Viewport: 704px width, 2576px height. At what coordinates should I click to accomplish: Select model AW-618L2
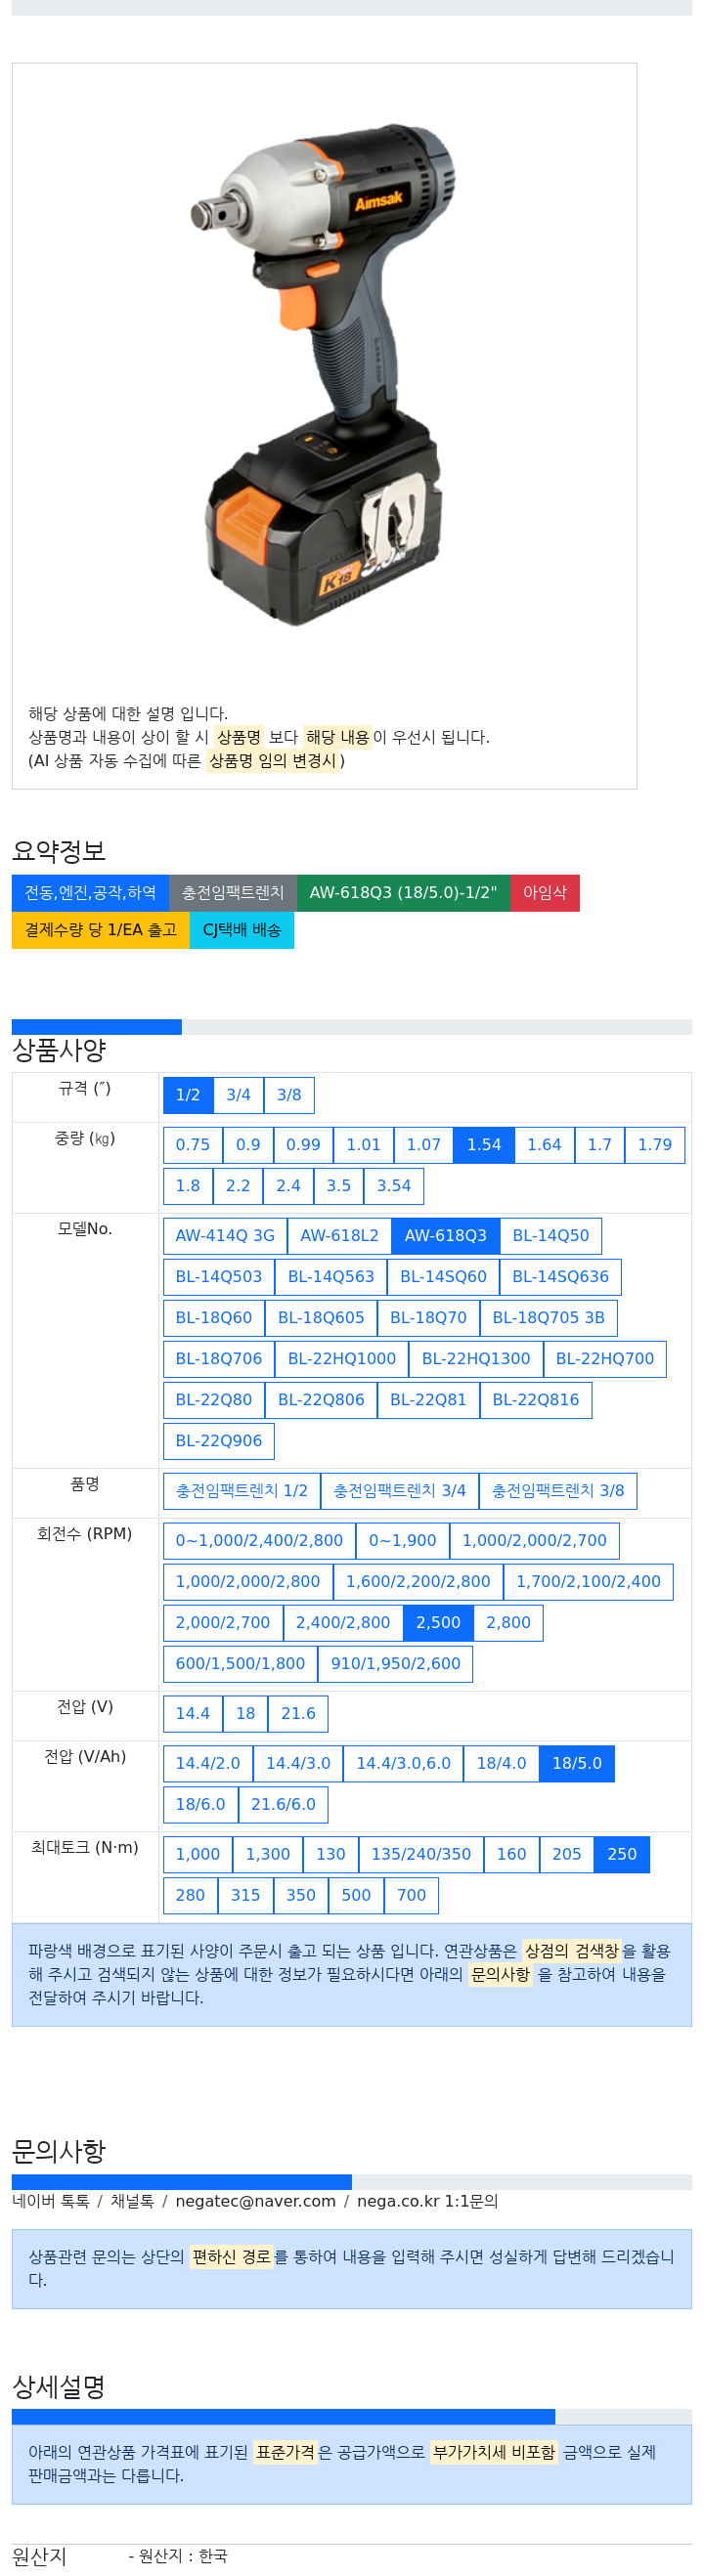[339, 1236]
